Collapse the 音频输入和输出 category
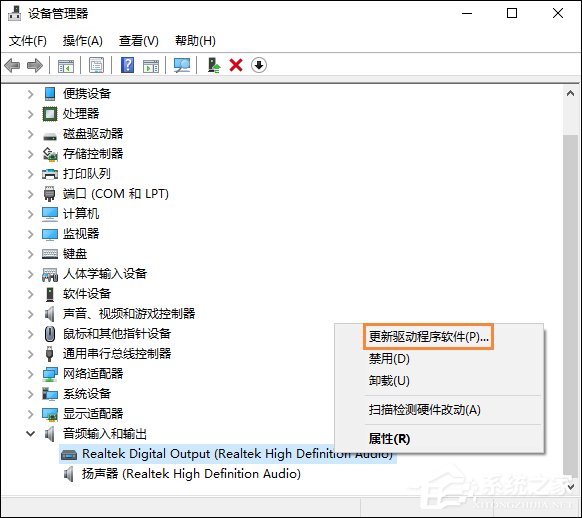Screen dimensions: 582x518 tap(30, 433)
